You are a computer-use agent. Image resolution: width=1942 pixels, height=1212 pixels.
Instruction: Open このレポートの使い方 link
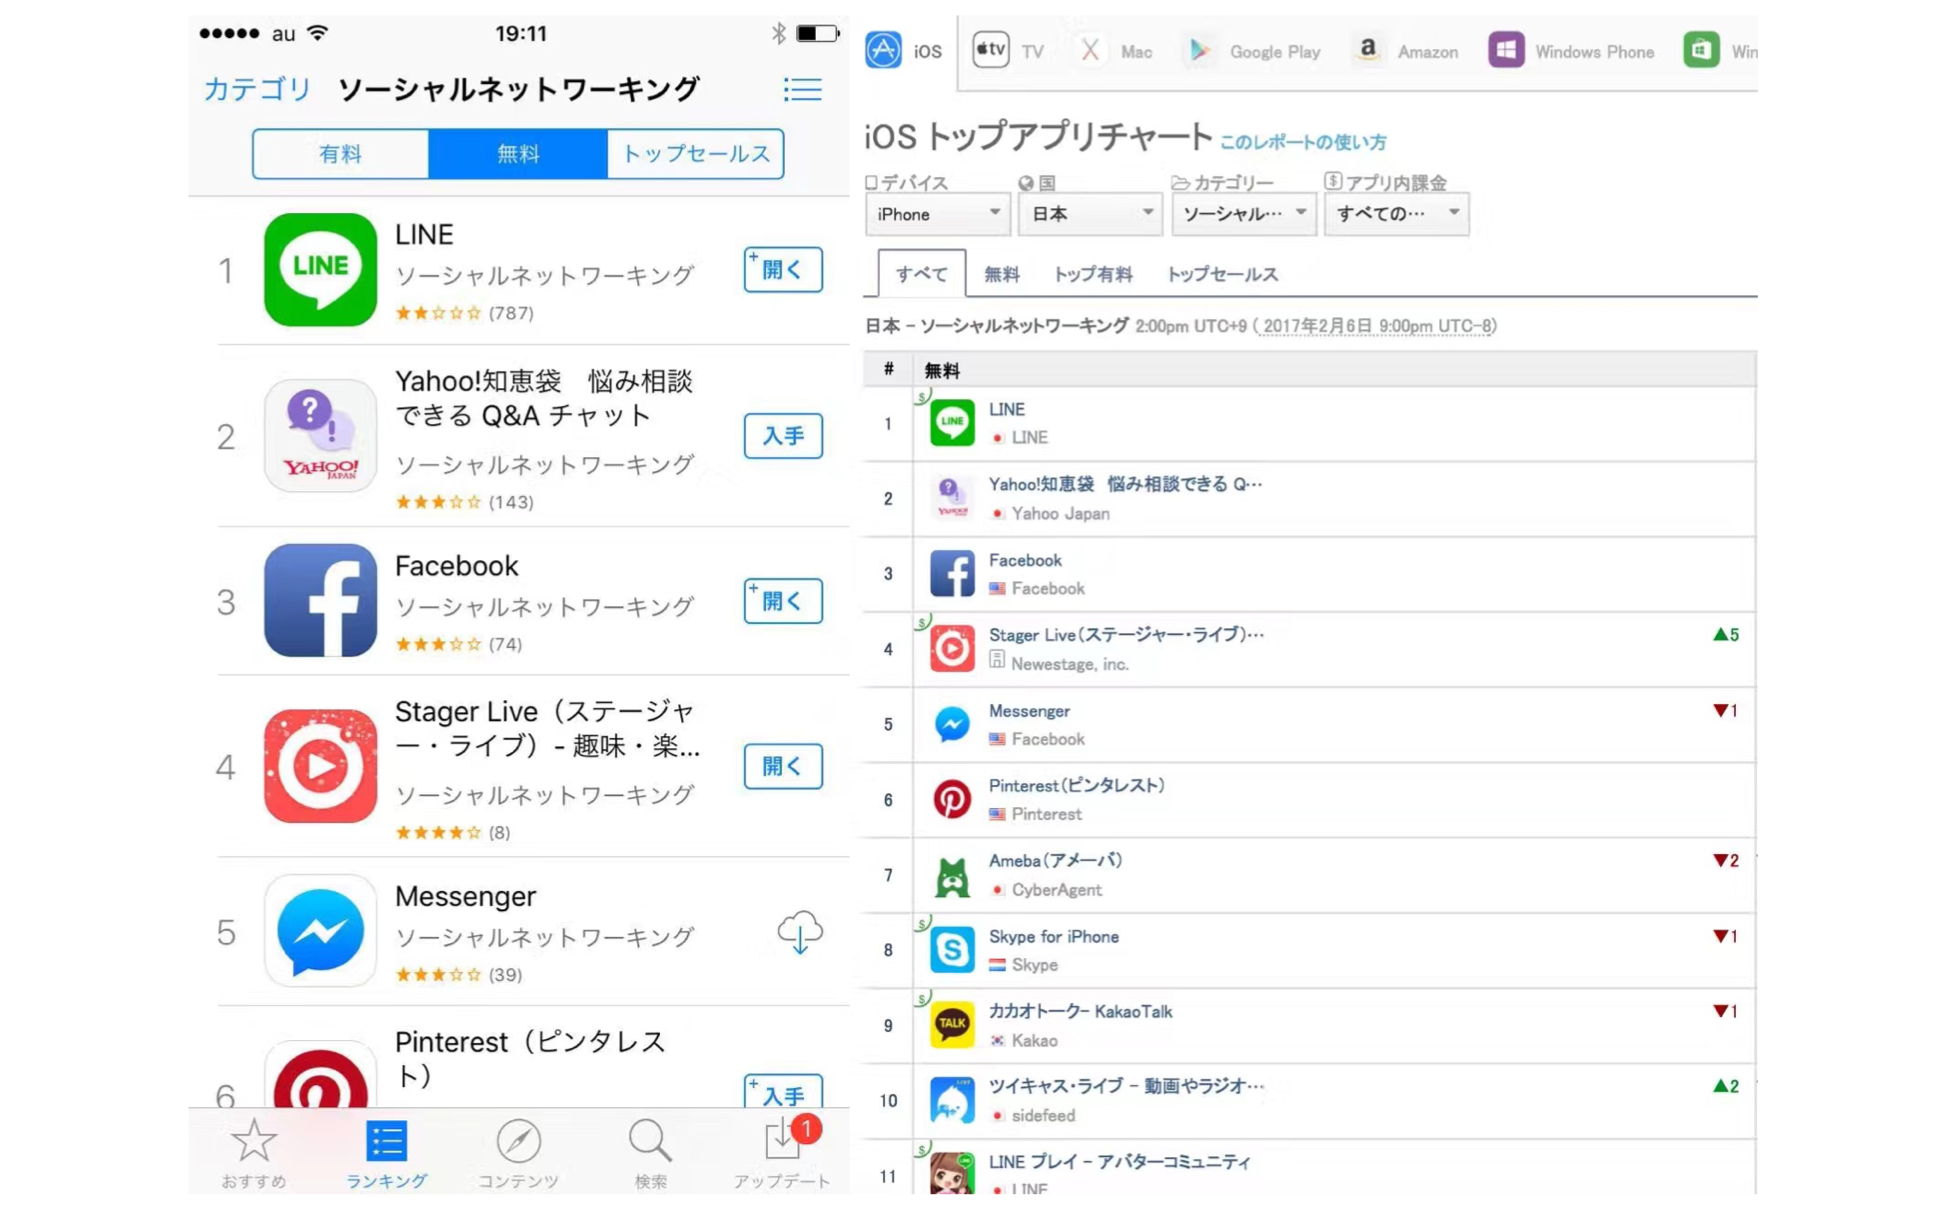[1303, 142]
